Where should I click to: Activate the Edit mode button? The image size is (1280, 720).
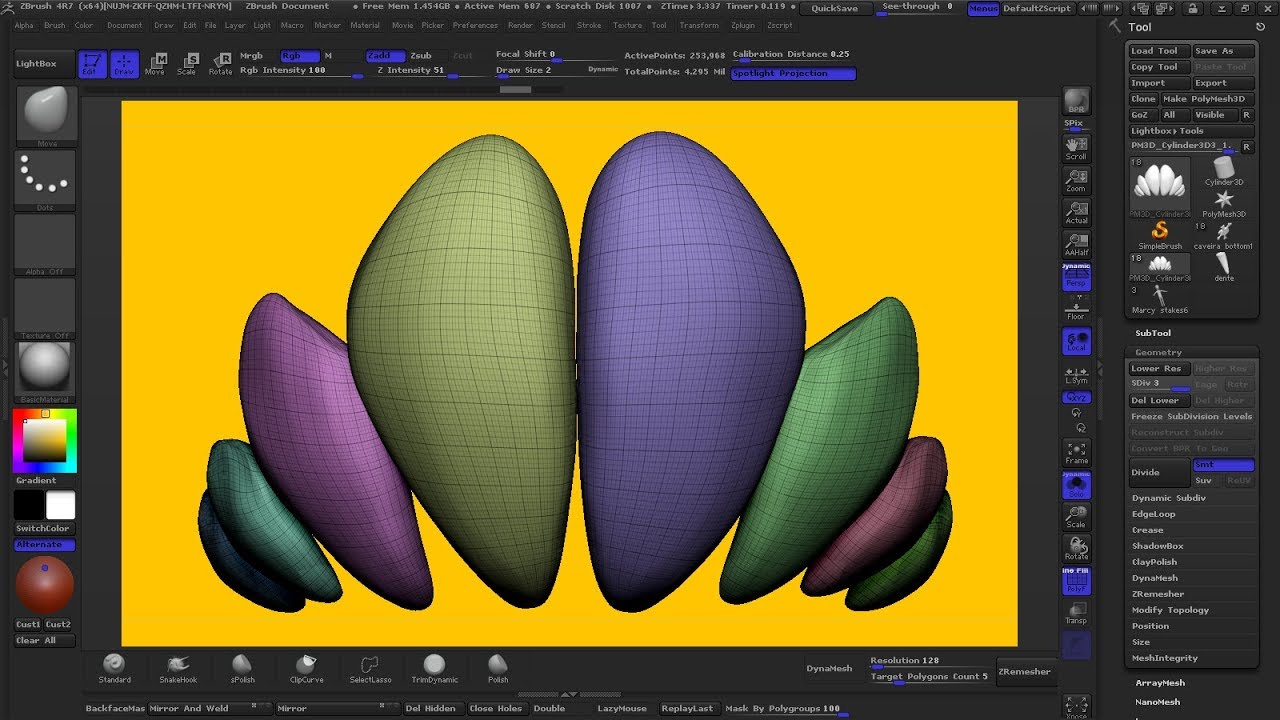pyautogui.click(x=92, y=64)
